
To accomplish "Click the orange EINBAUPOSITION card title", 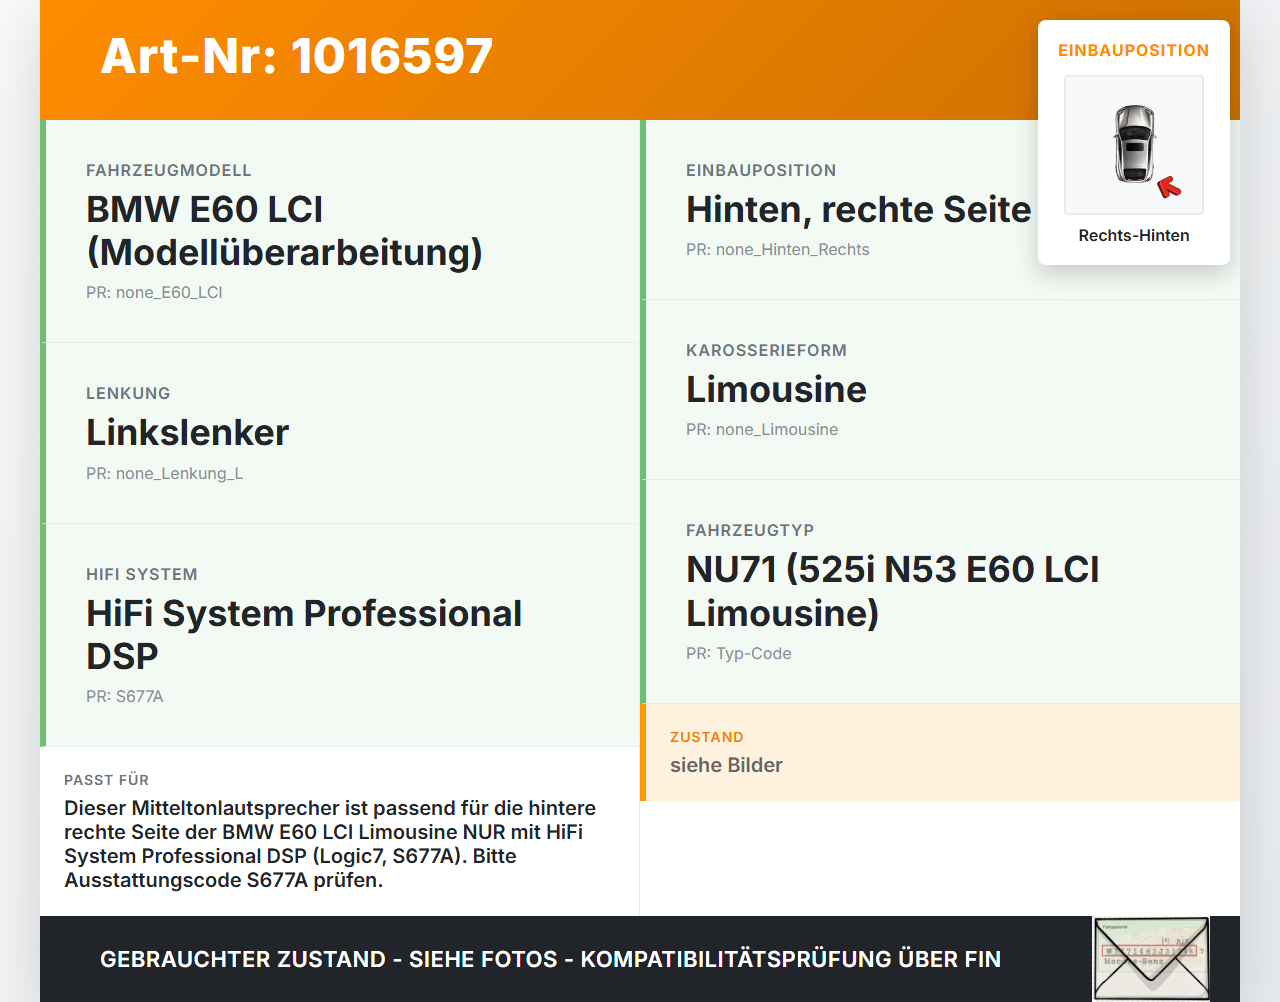I will tap(1134, 50).
